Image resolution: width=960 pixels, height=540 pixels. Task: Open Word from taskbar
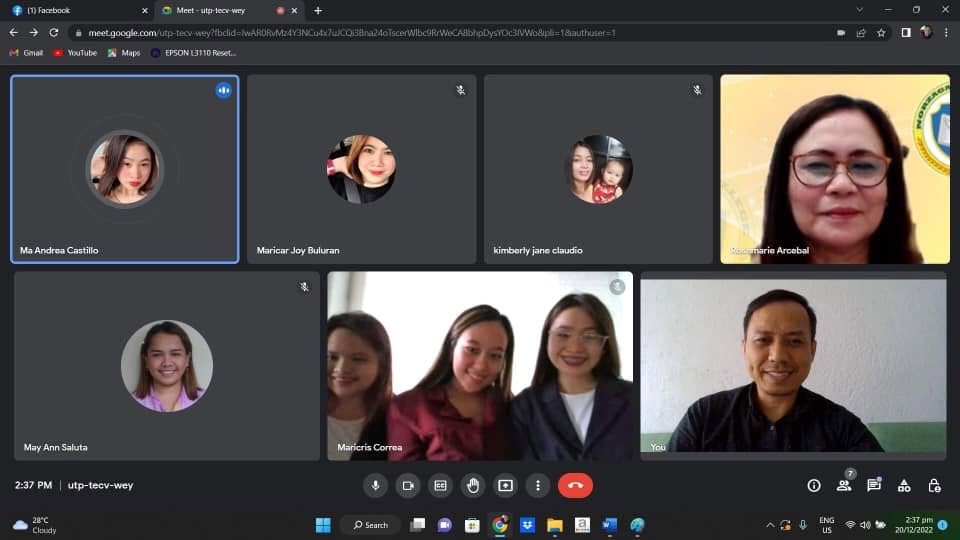609,525
